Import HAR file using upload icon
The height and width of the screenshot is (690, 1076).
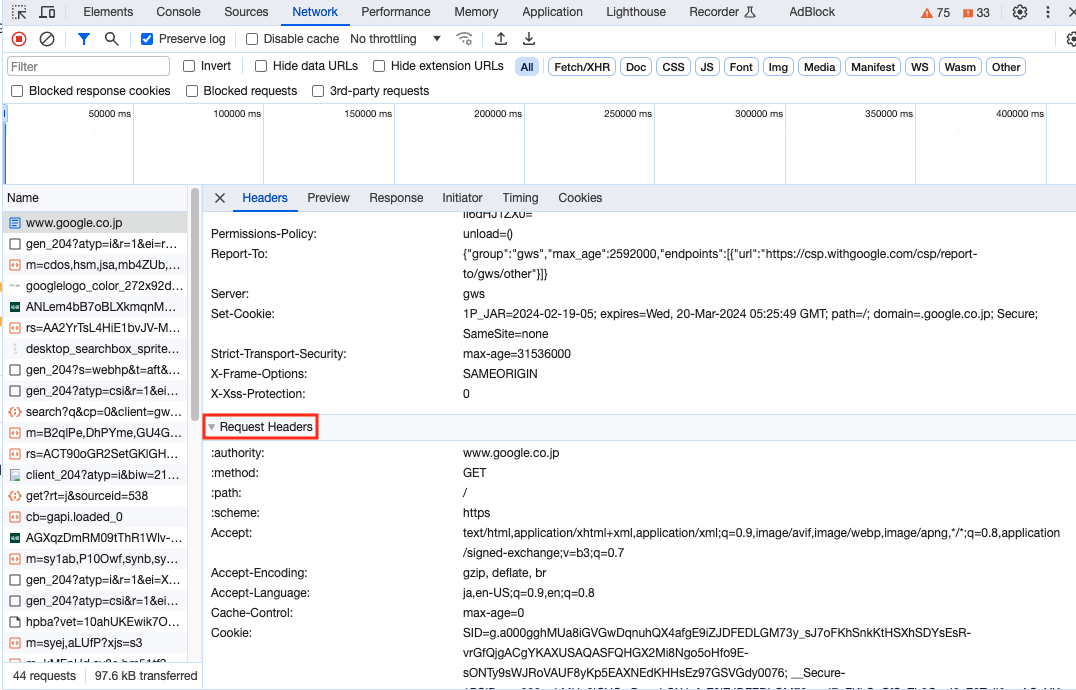click(x=501, y=38)
